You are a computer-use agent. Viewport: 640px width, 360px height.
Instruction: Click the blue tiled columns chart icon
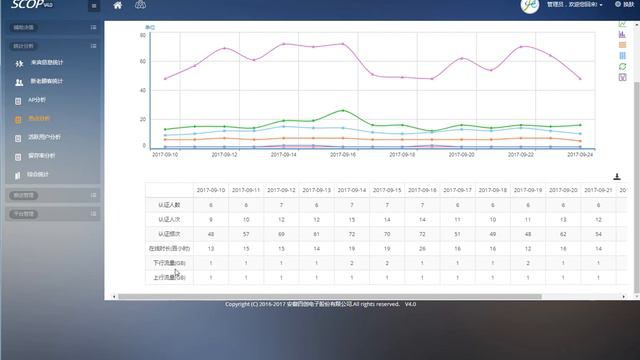click(x=622, y=56)
